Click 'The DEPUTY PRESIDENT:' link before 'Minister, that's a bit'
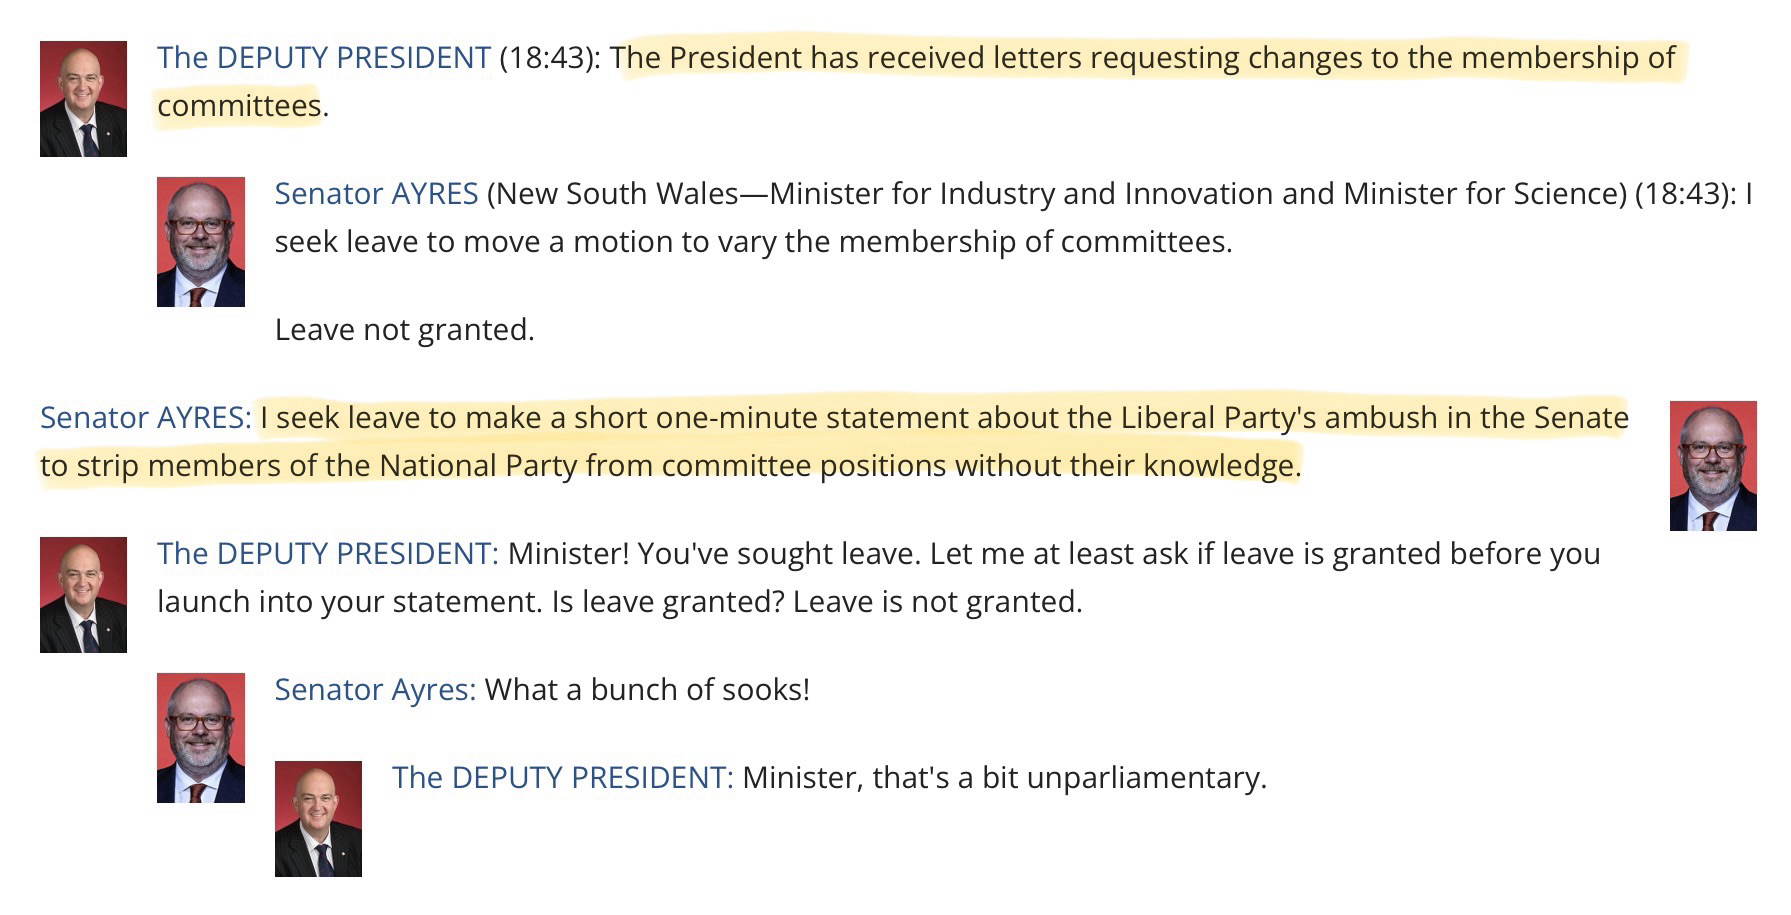Screen dimensions: 1791x915 pos(563,778)
